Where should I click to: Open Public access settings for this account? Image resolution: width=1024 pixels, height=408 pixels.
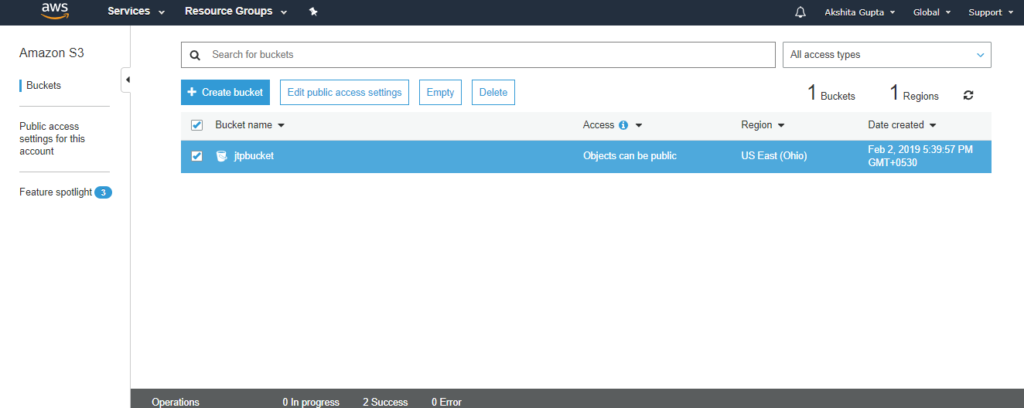[52, 138]
